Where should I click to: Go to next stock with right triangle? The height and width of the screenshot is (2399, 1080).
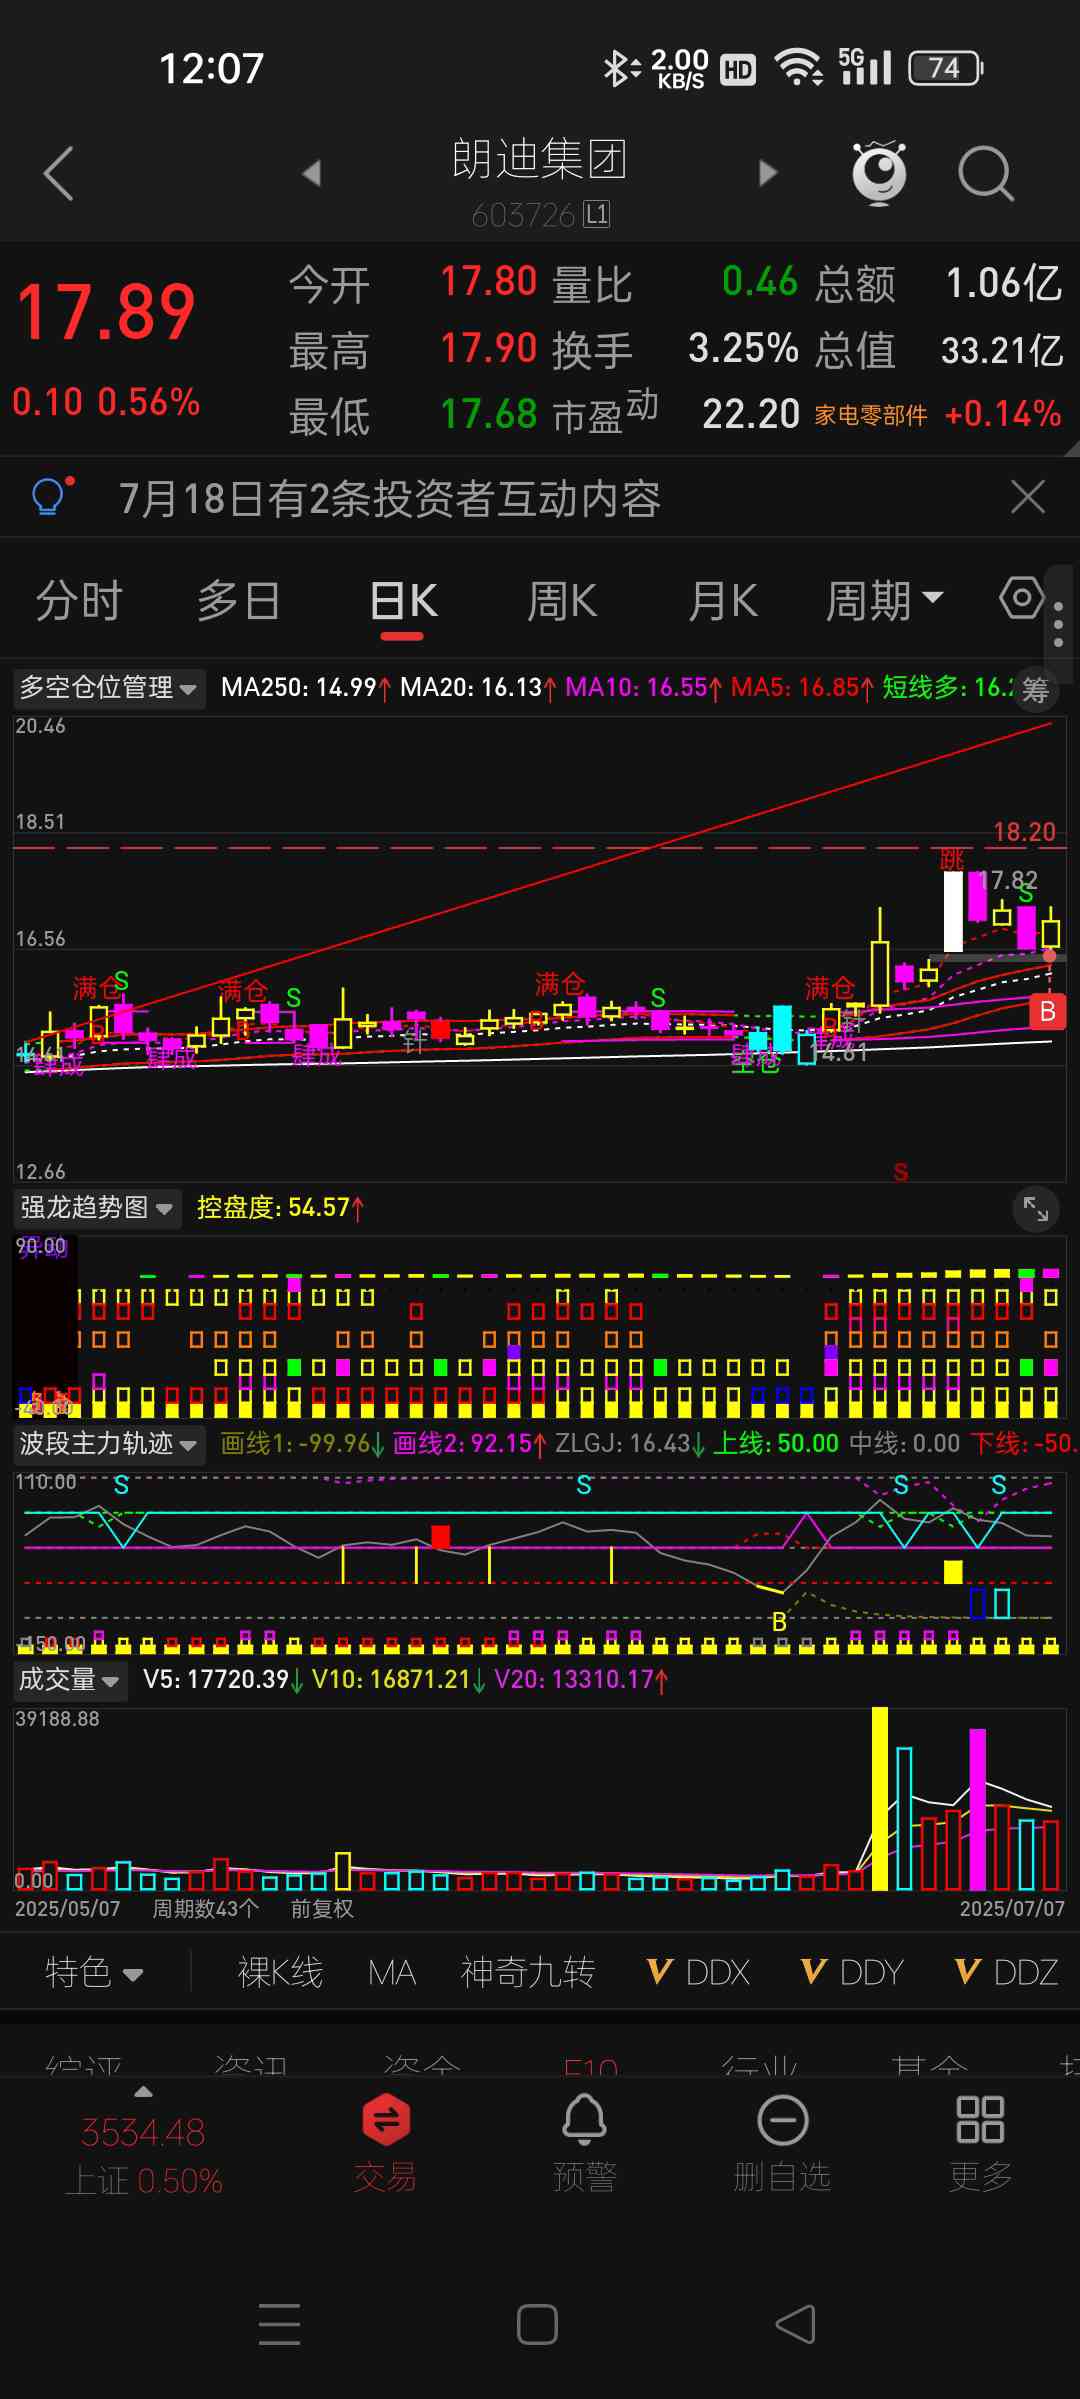(x=767, y=173)
